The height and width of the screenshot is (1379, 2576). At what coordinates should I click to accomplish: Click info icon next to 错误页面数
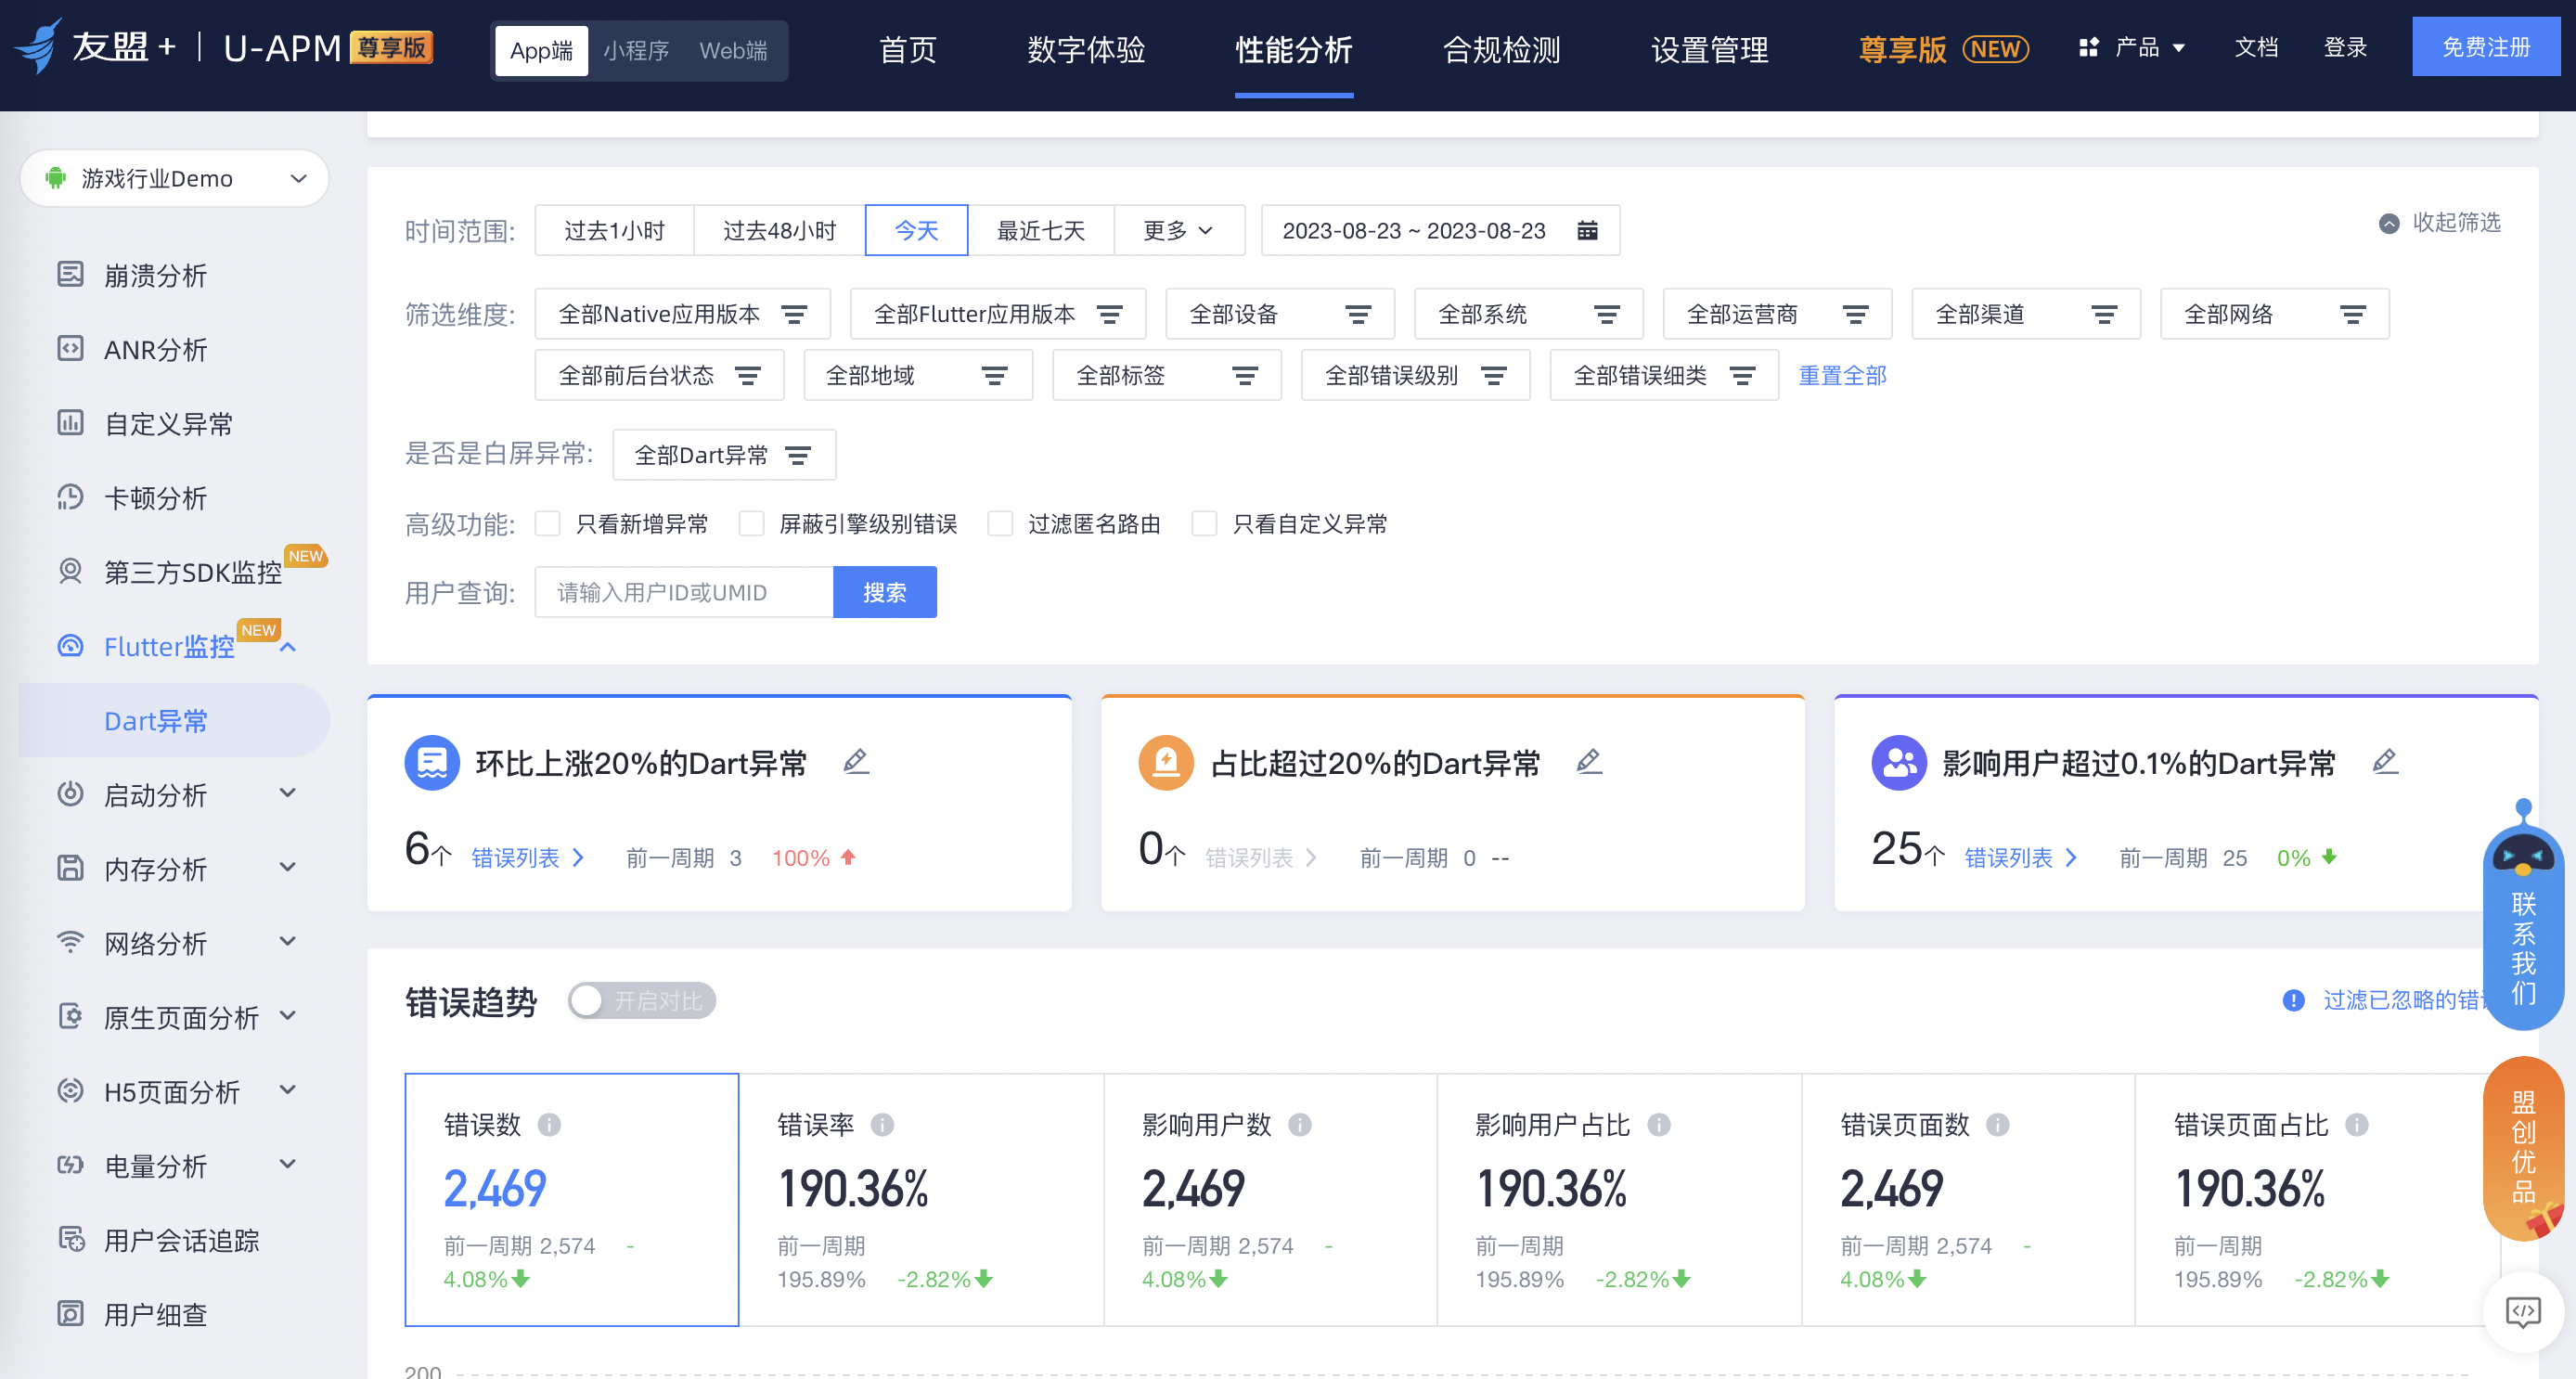[1998, 1125]
